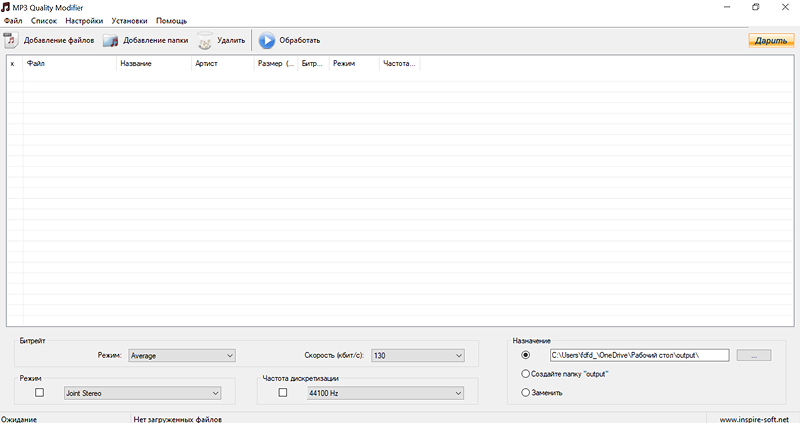Enable the Режим (mode) checkbox
Viewport: 800px width, 423px height.
[x=40, y=393]
